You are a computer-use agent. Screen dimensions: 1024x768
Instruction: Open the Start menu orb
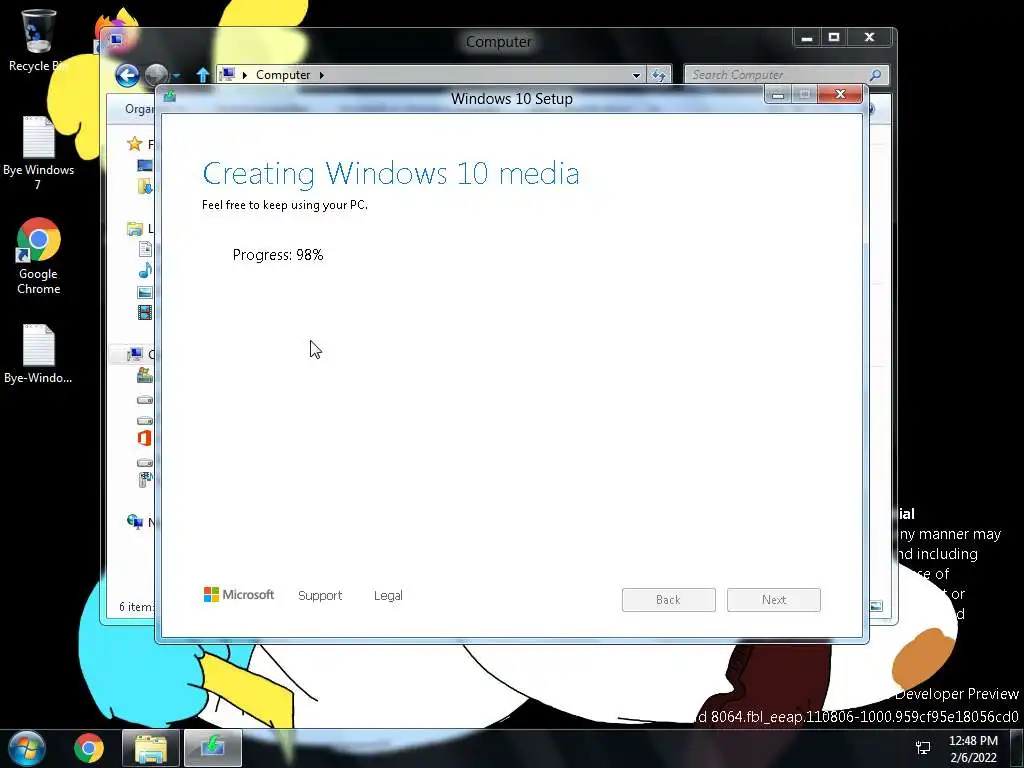point(27,748)
